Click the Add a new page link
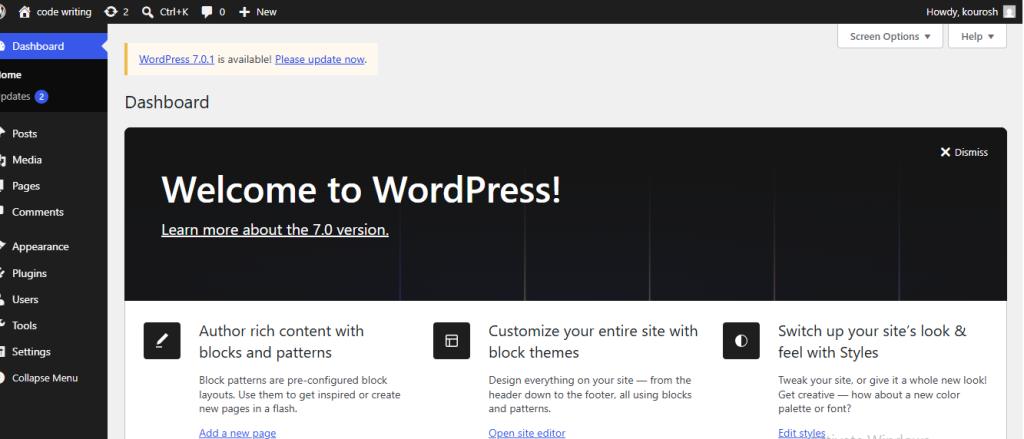Viewport: 1024px width, 439px height. pyautogui.click(x=238, y=432)
